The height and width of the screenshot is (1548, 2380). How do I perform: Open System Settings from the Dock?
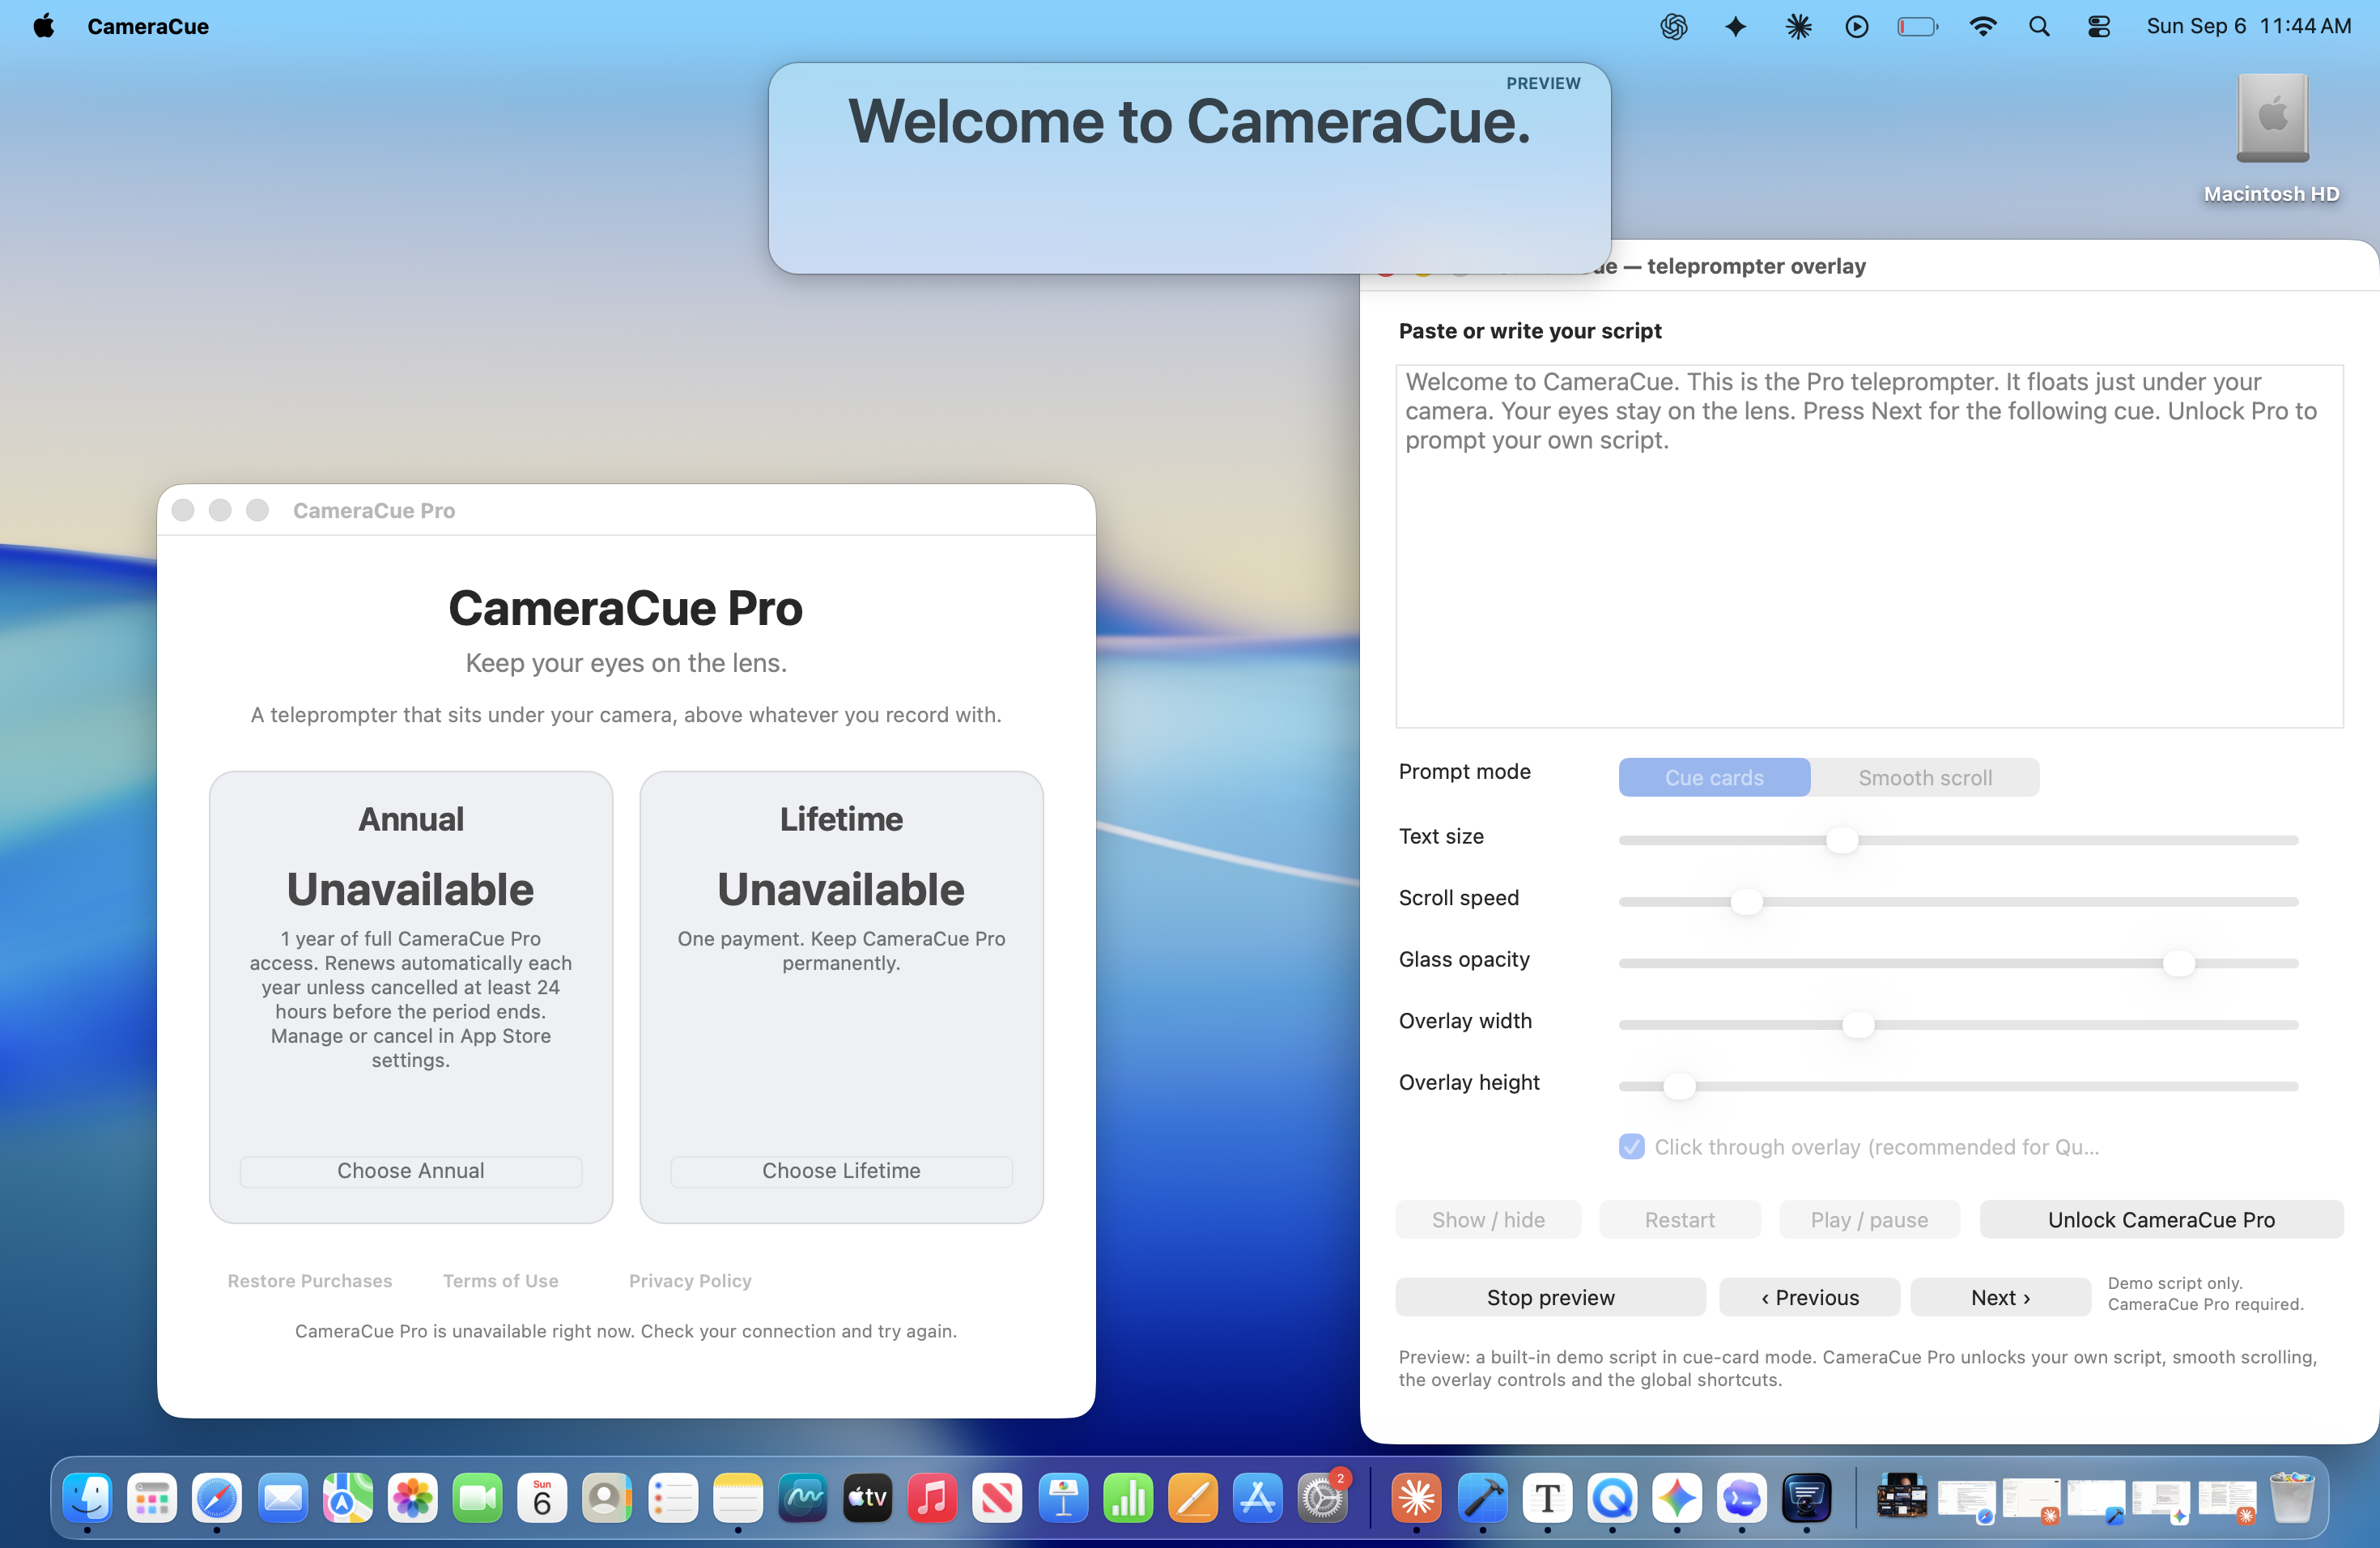1323,1498
